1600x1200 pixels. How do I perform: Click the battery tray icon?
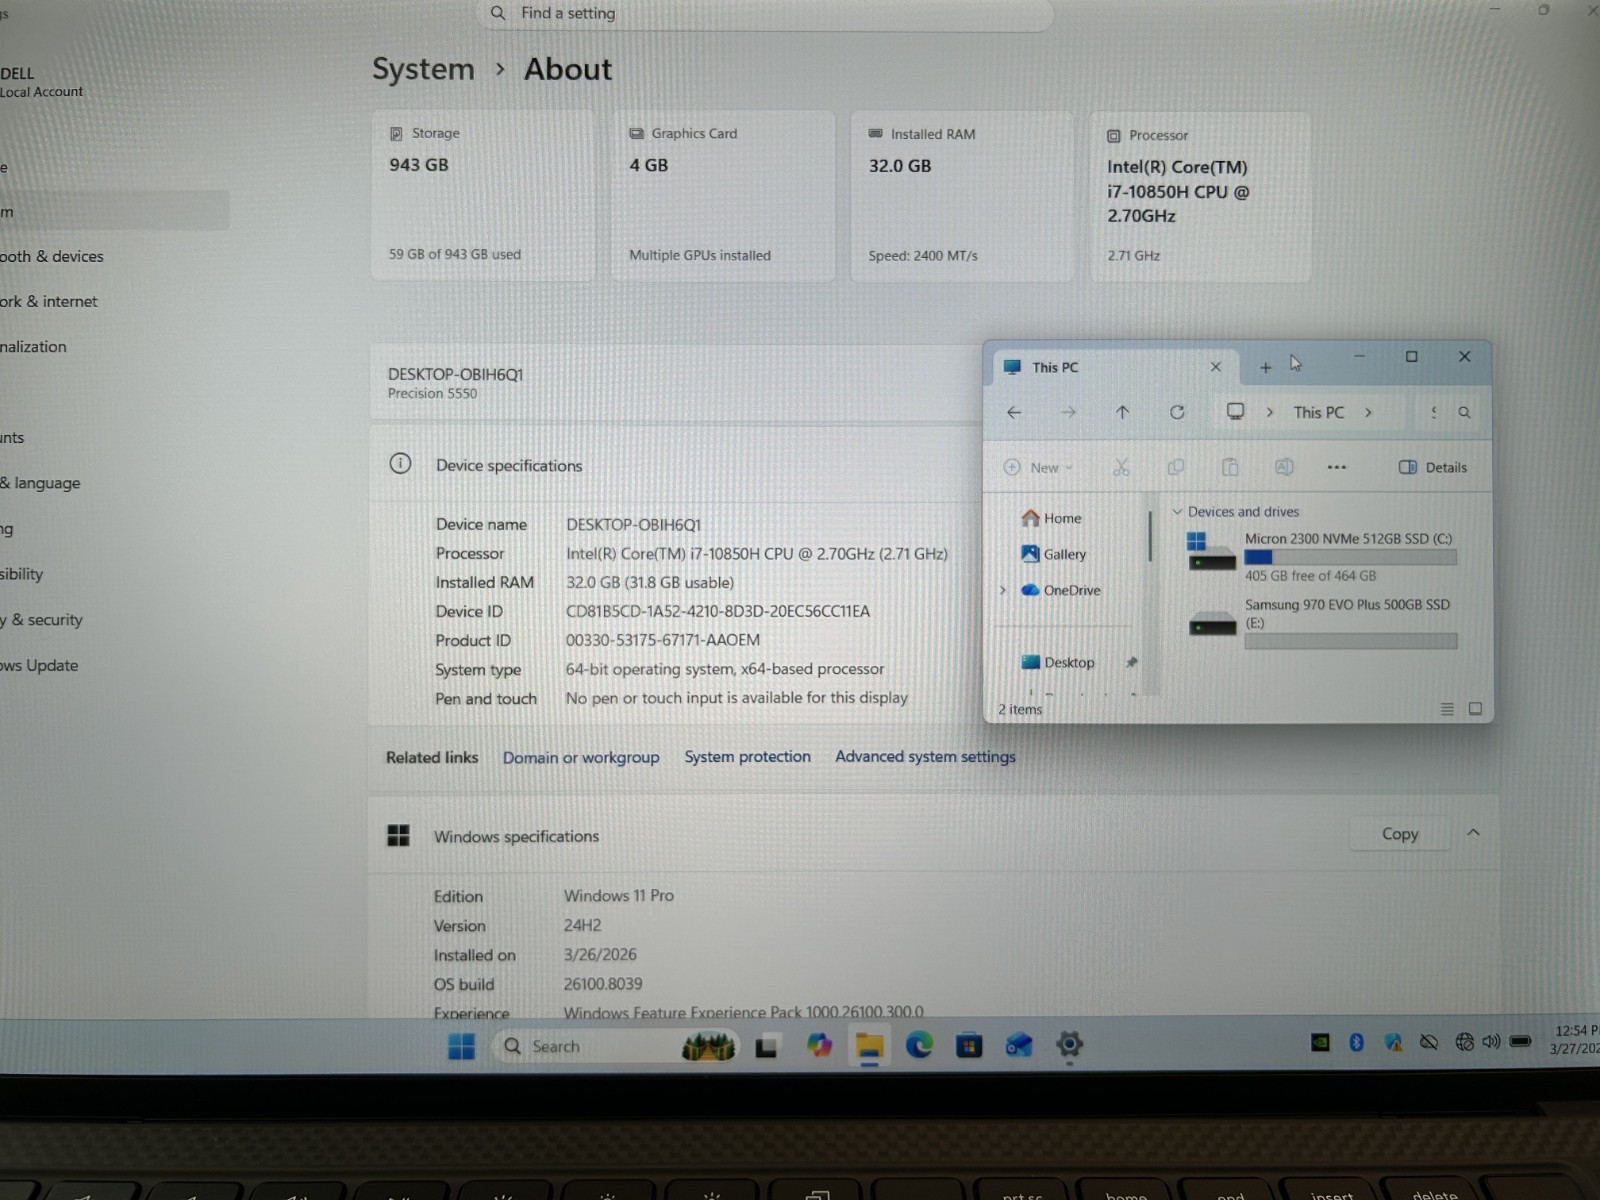(x=1520, y=1042)
